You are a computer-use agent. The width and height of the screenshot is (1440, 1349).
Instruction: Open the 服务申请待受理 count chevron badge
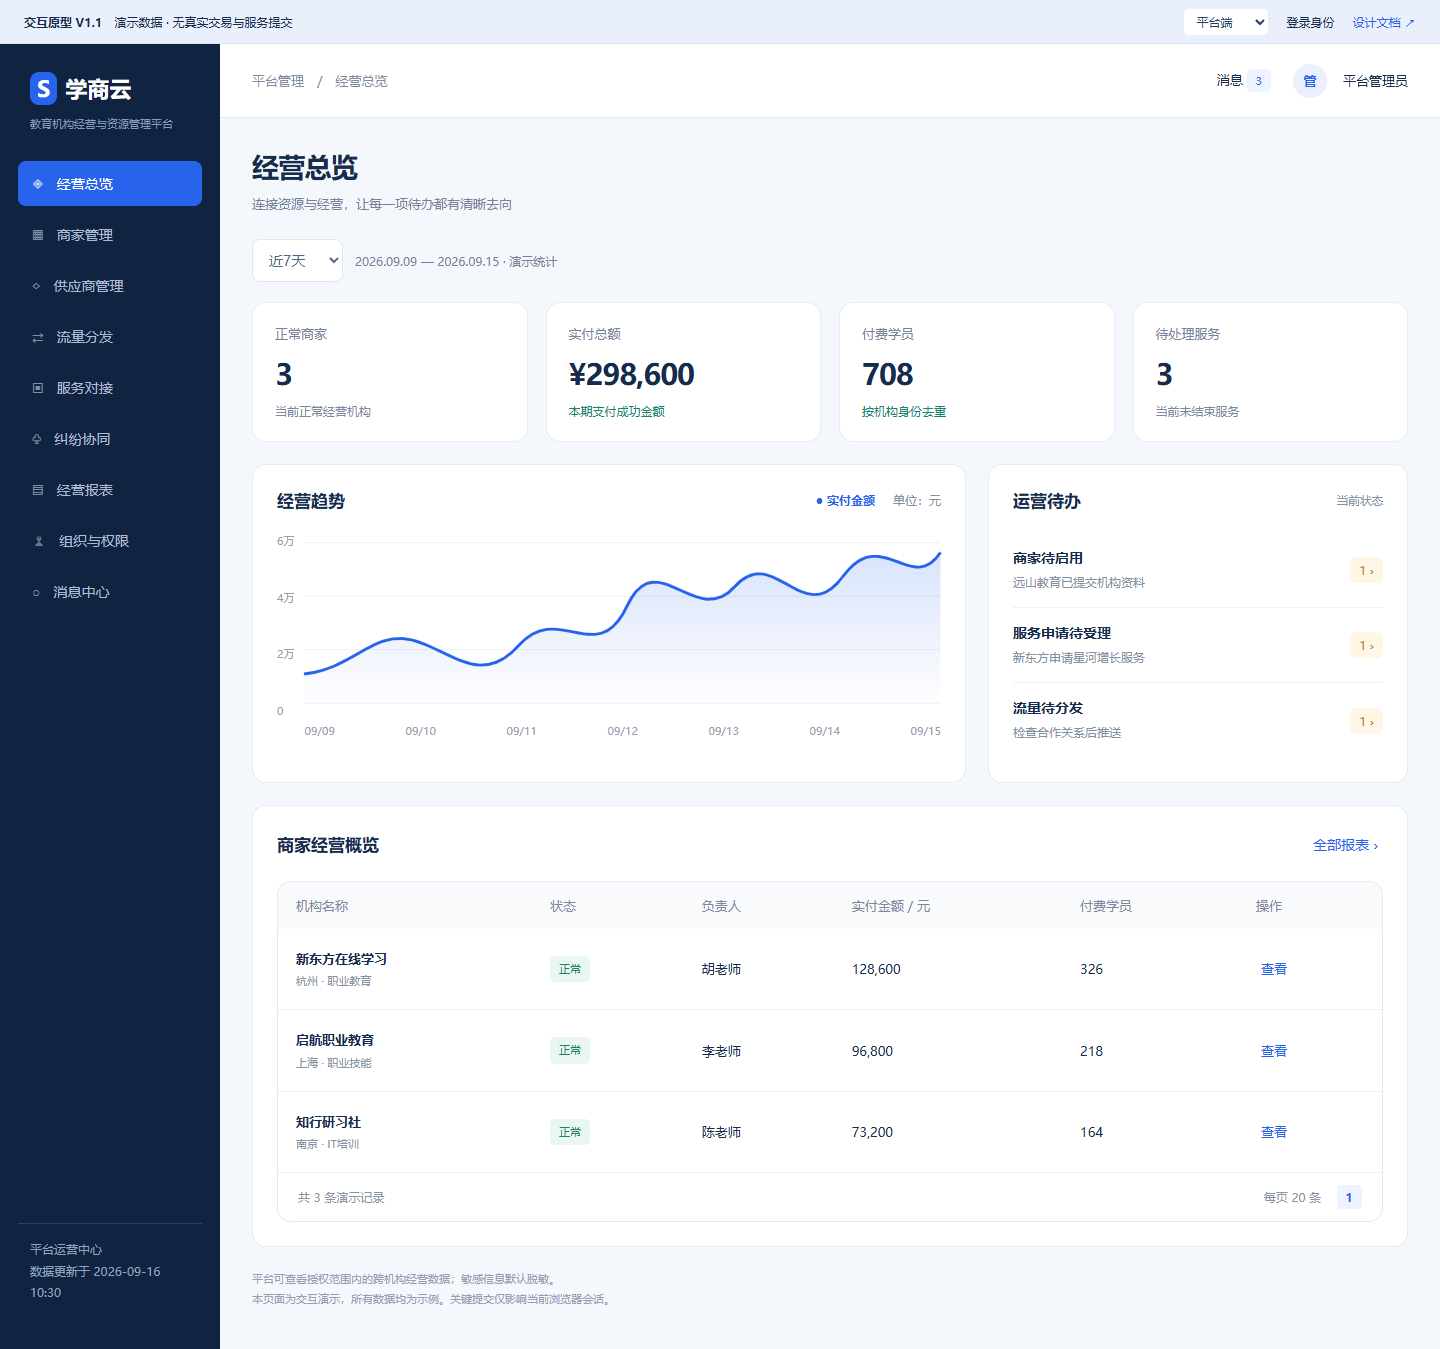tap(1366, 645)
